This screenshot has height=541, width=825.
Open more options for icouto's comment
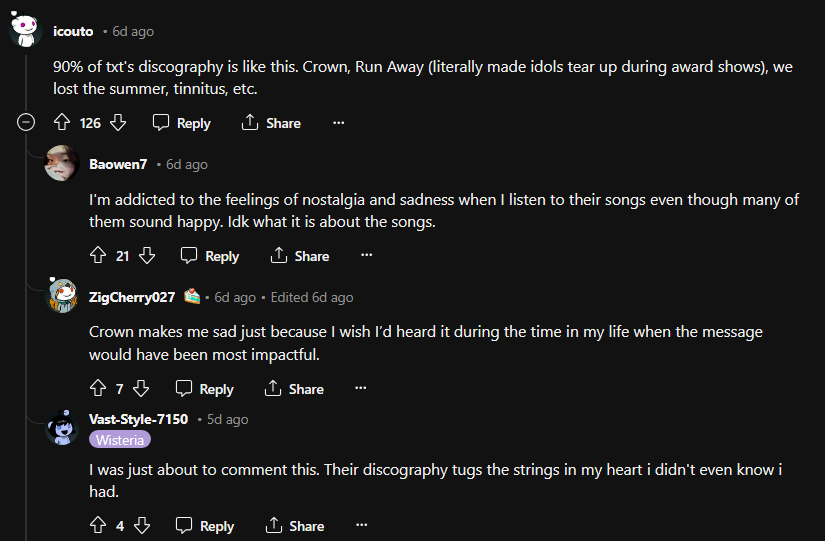click(338, 123)
